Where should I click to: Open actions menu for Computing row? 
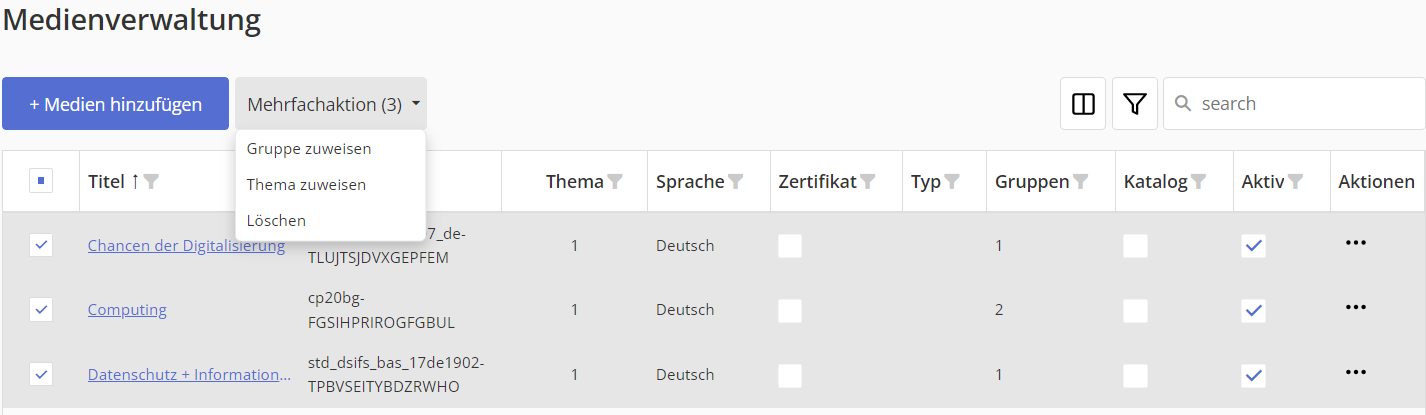point(1356,308)
